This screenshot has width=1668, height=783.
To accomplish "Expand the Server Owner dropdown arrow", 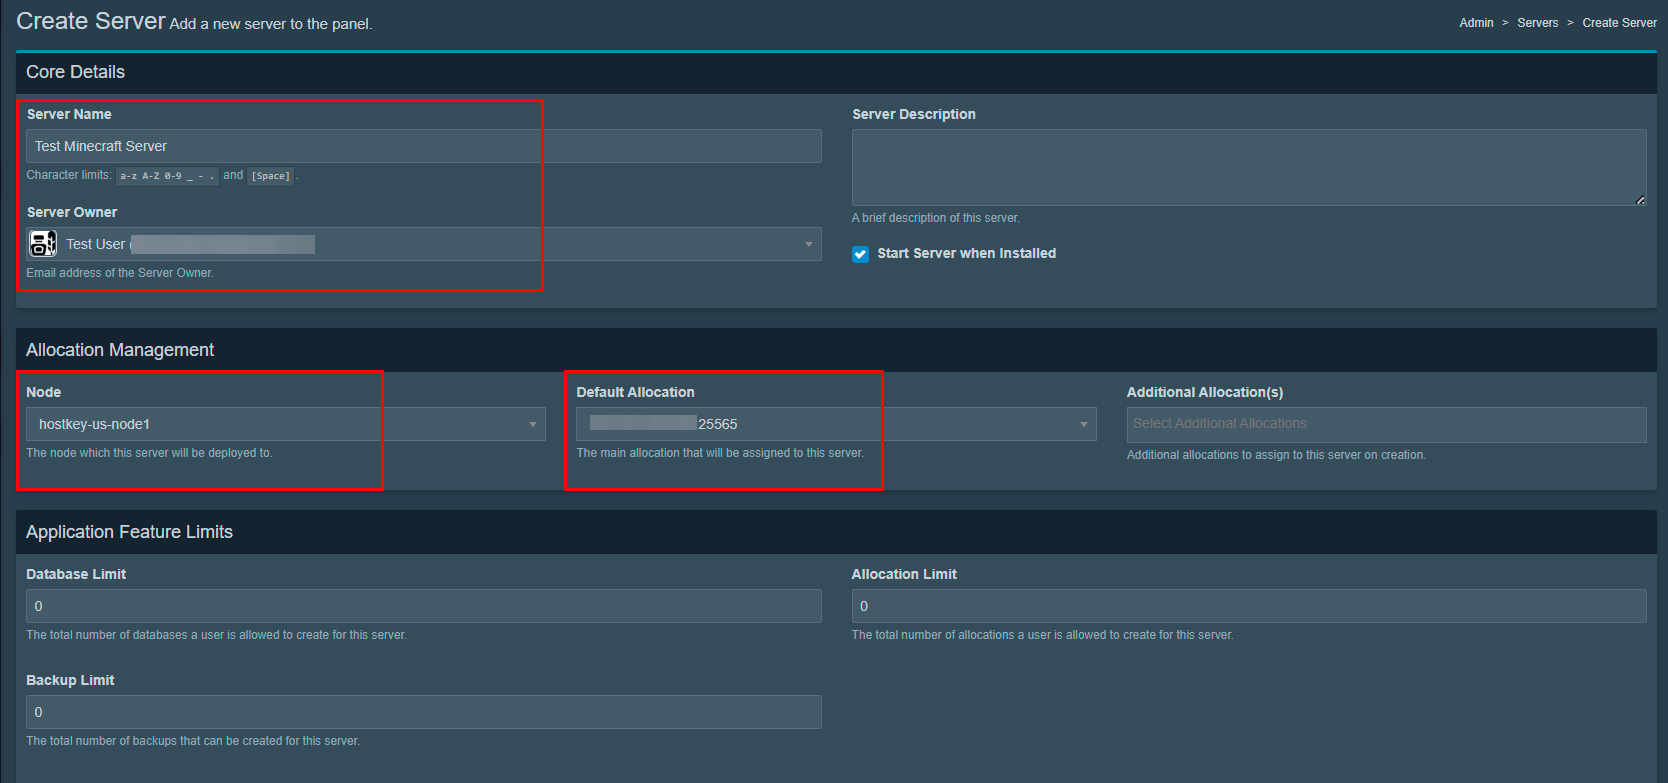I will tap(808, 245).
